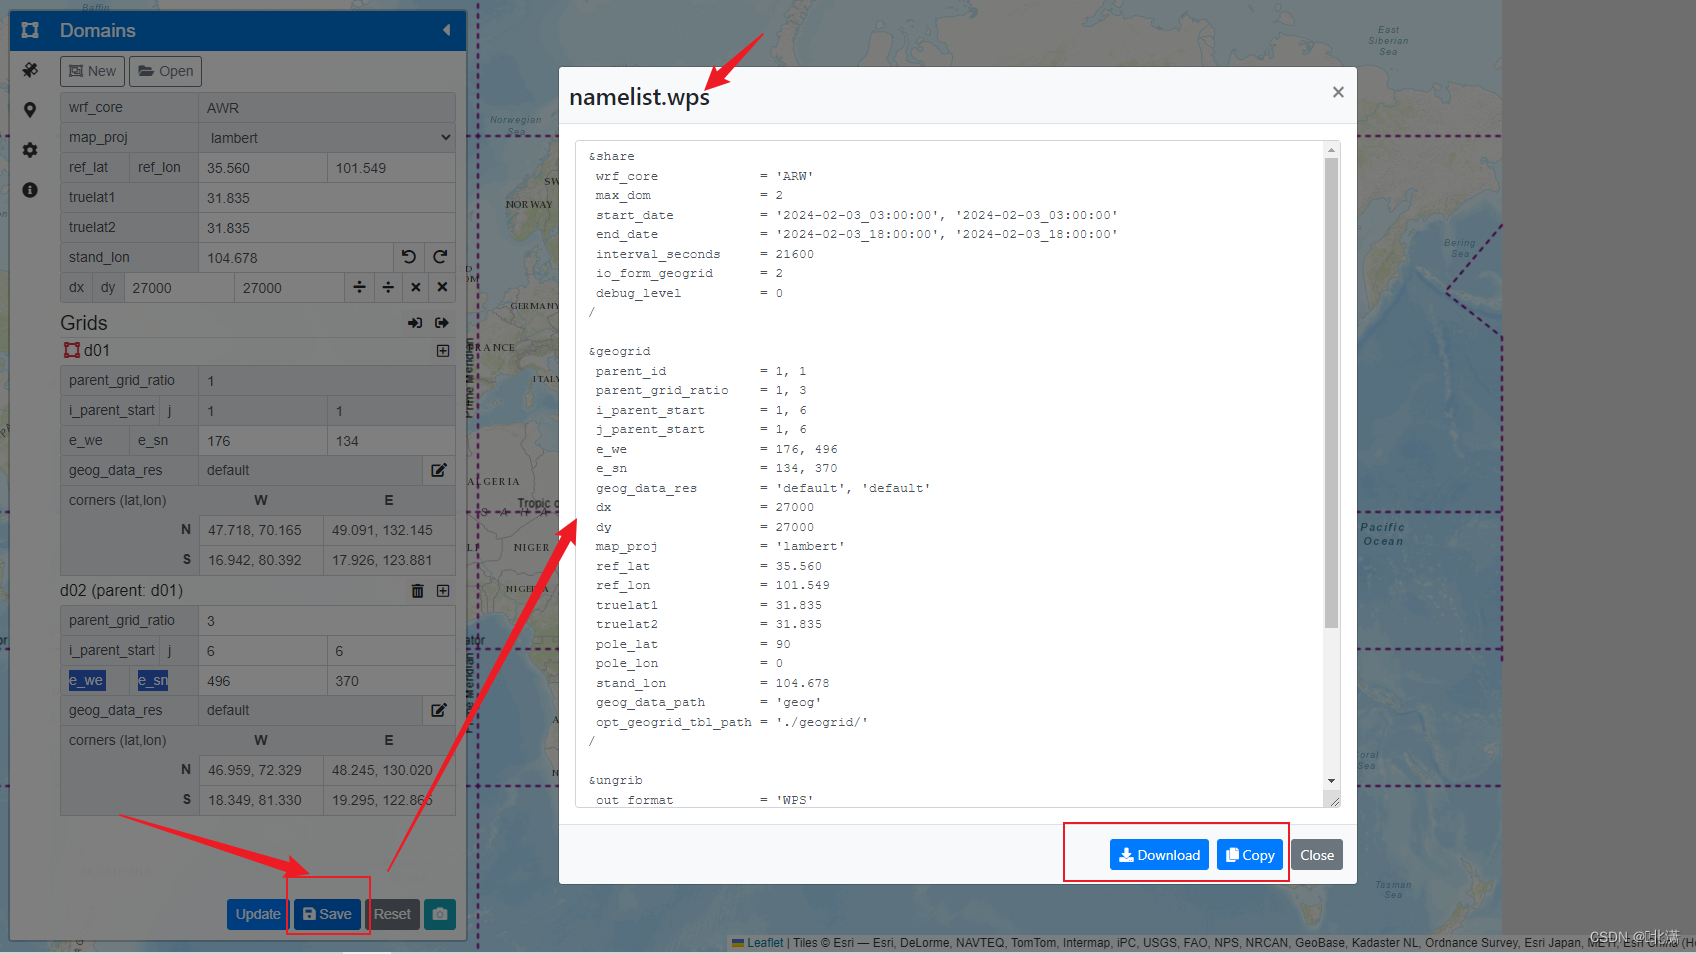Open the settings gear sidebar tab
The image size is (1696, 954).
[30, 150]
